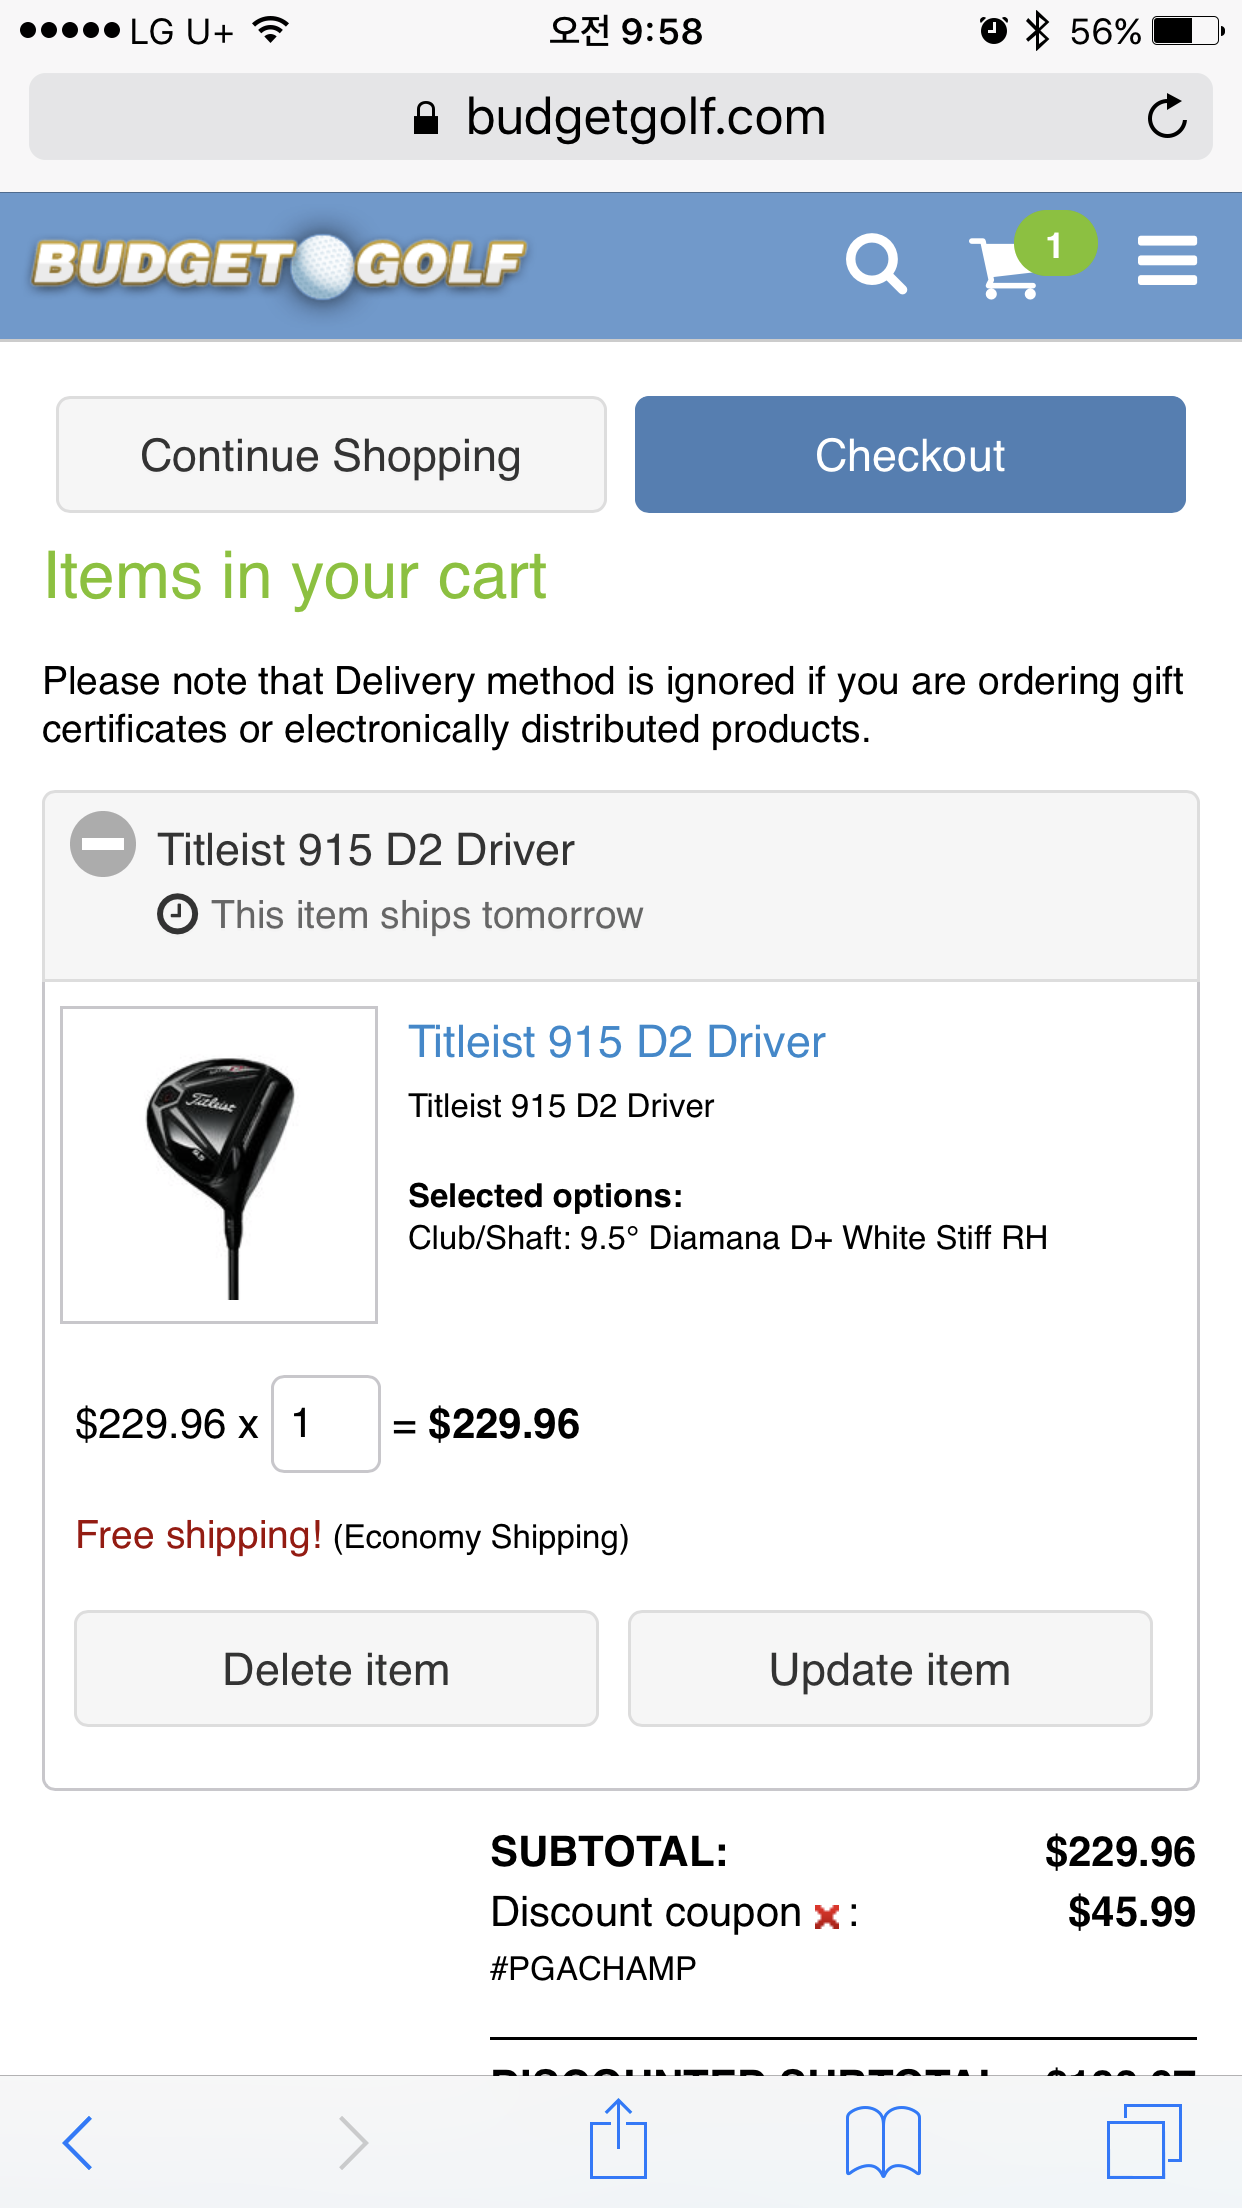1242x2208 pixels.
Task: Tap the cart item count badge
Action: (x=1055, y=244)
